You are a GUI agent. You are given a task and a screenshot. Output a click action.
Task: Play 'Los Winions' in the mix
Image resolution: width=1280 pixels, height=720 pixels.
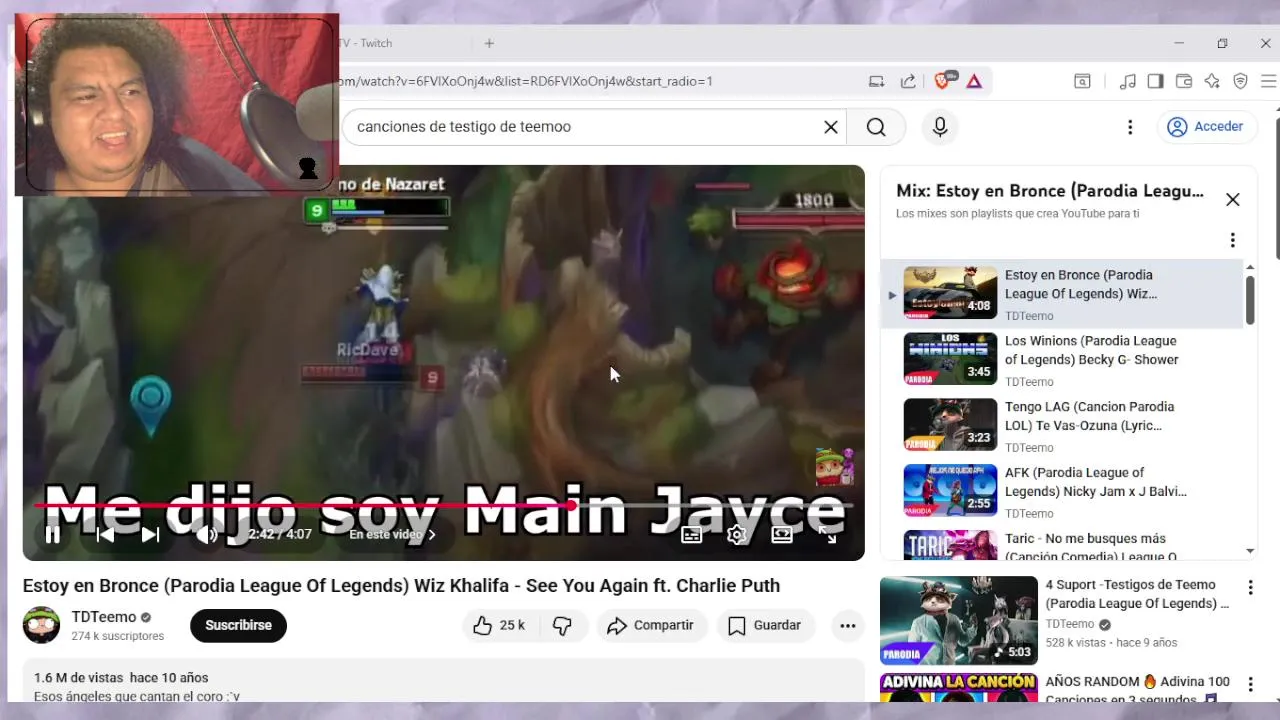pyautogui.click(x=1062, y=359)
